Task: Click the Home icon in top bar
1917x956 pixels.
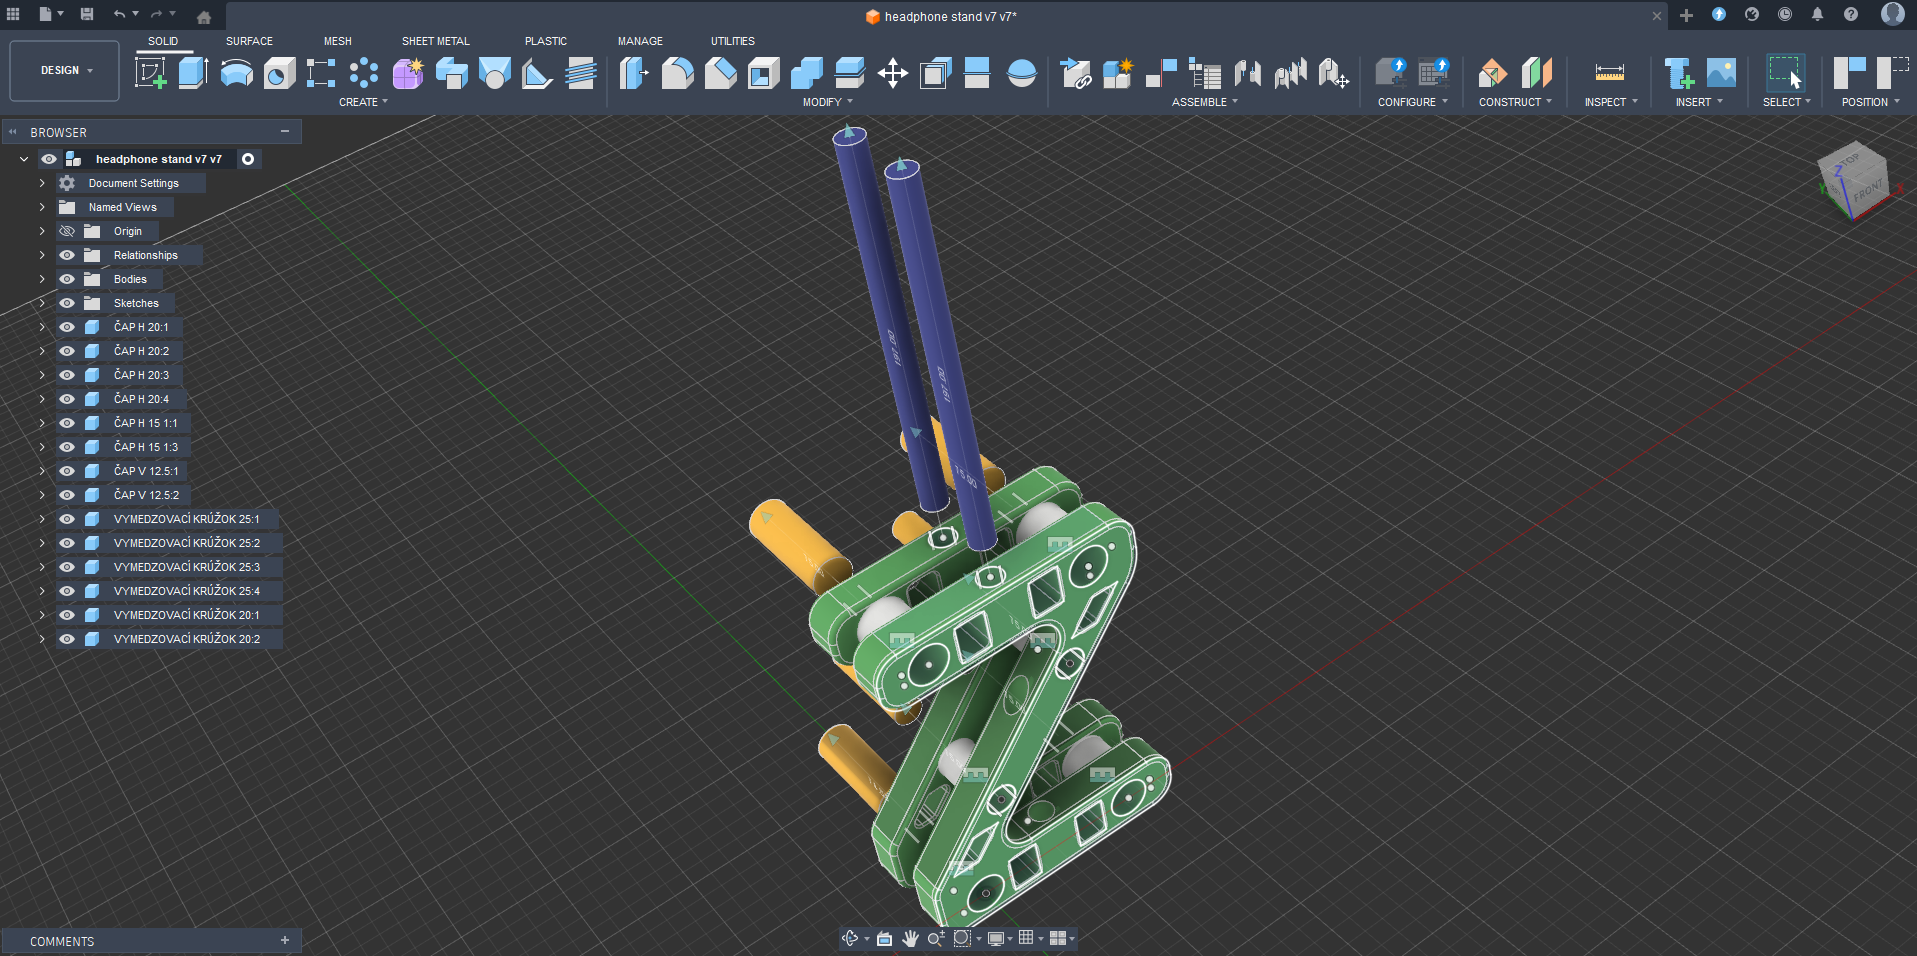Action: (x=204, y=16)
